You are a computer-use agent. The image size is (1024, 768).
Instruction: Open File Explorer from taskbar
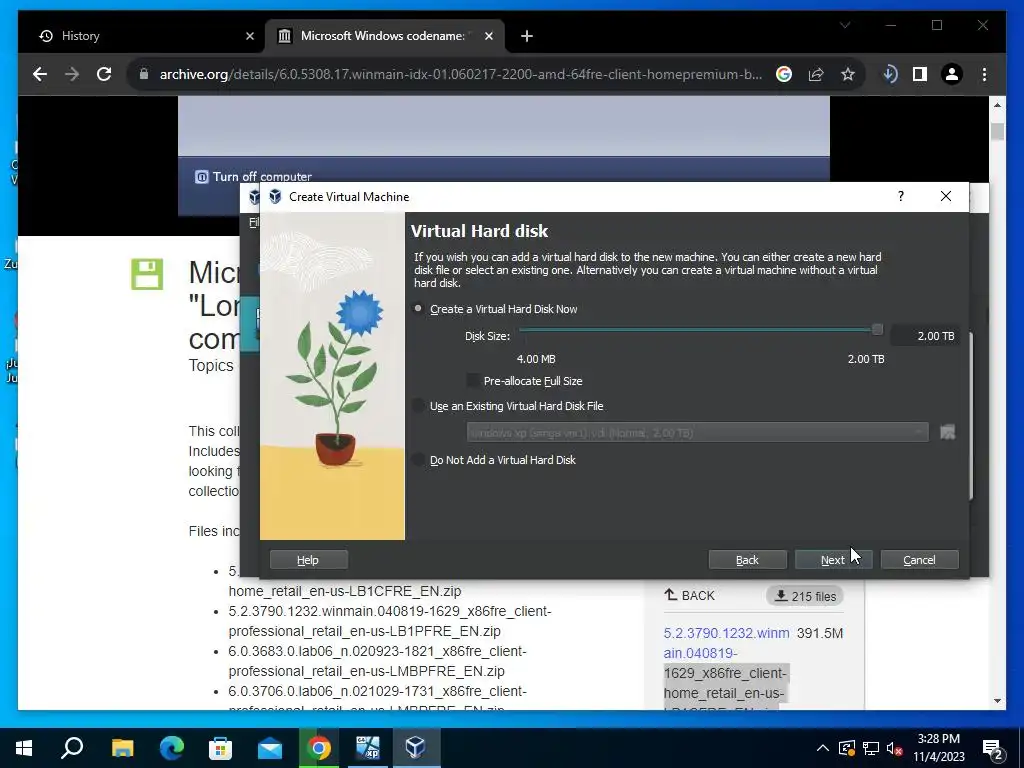pos(122,748)
